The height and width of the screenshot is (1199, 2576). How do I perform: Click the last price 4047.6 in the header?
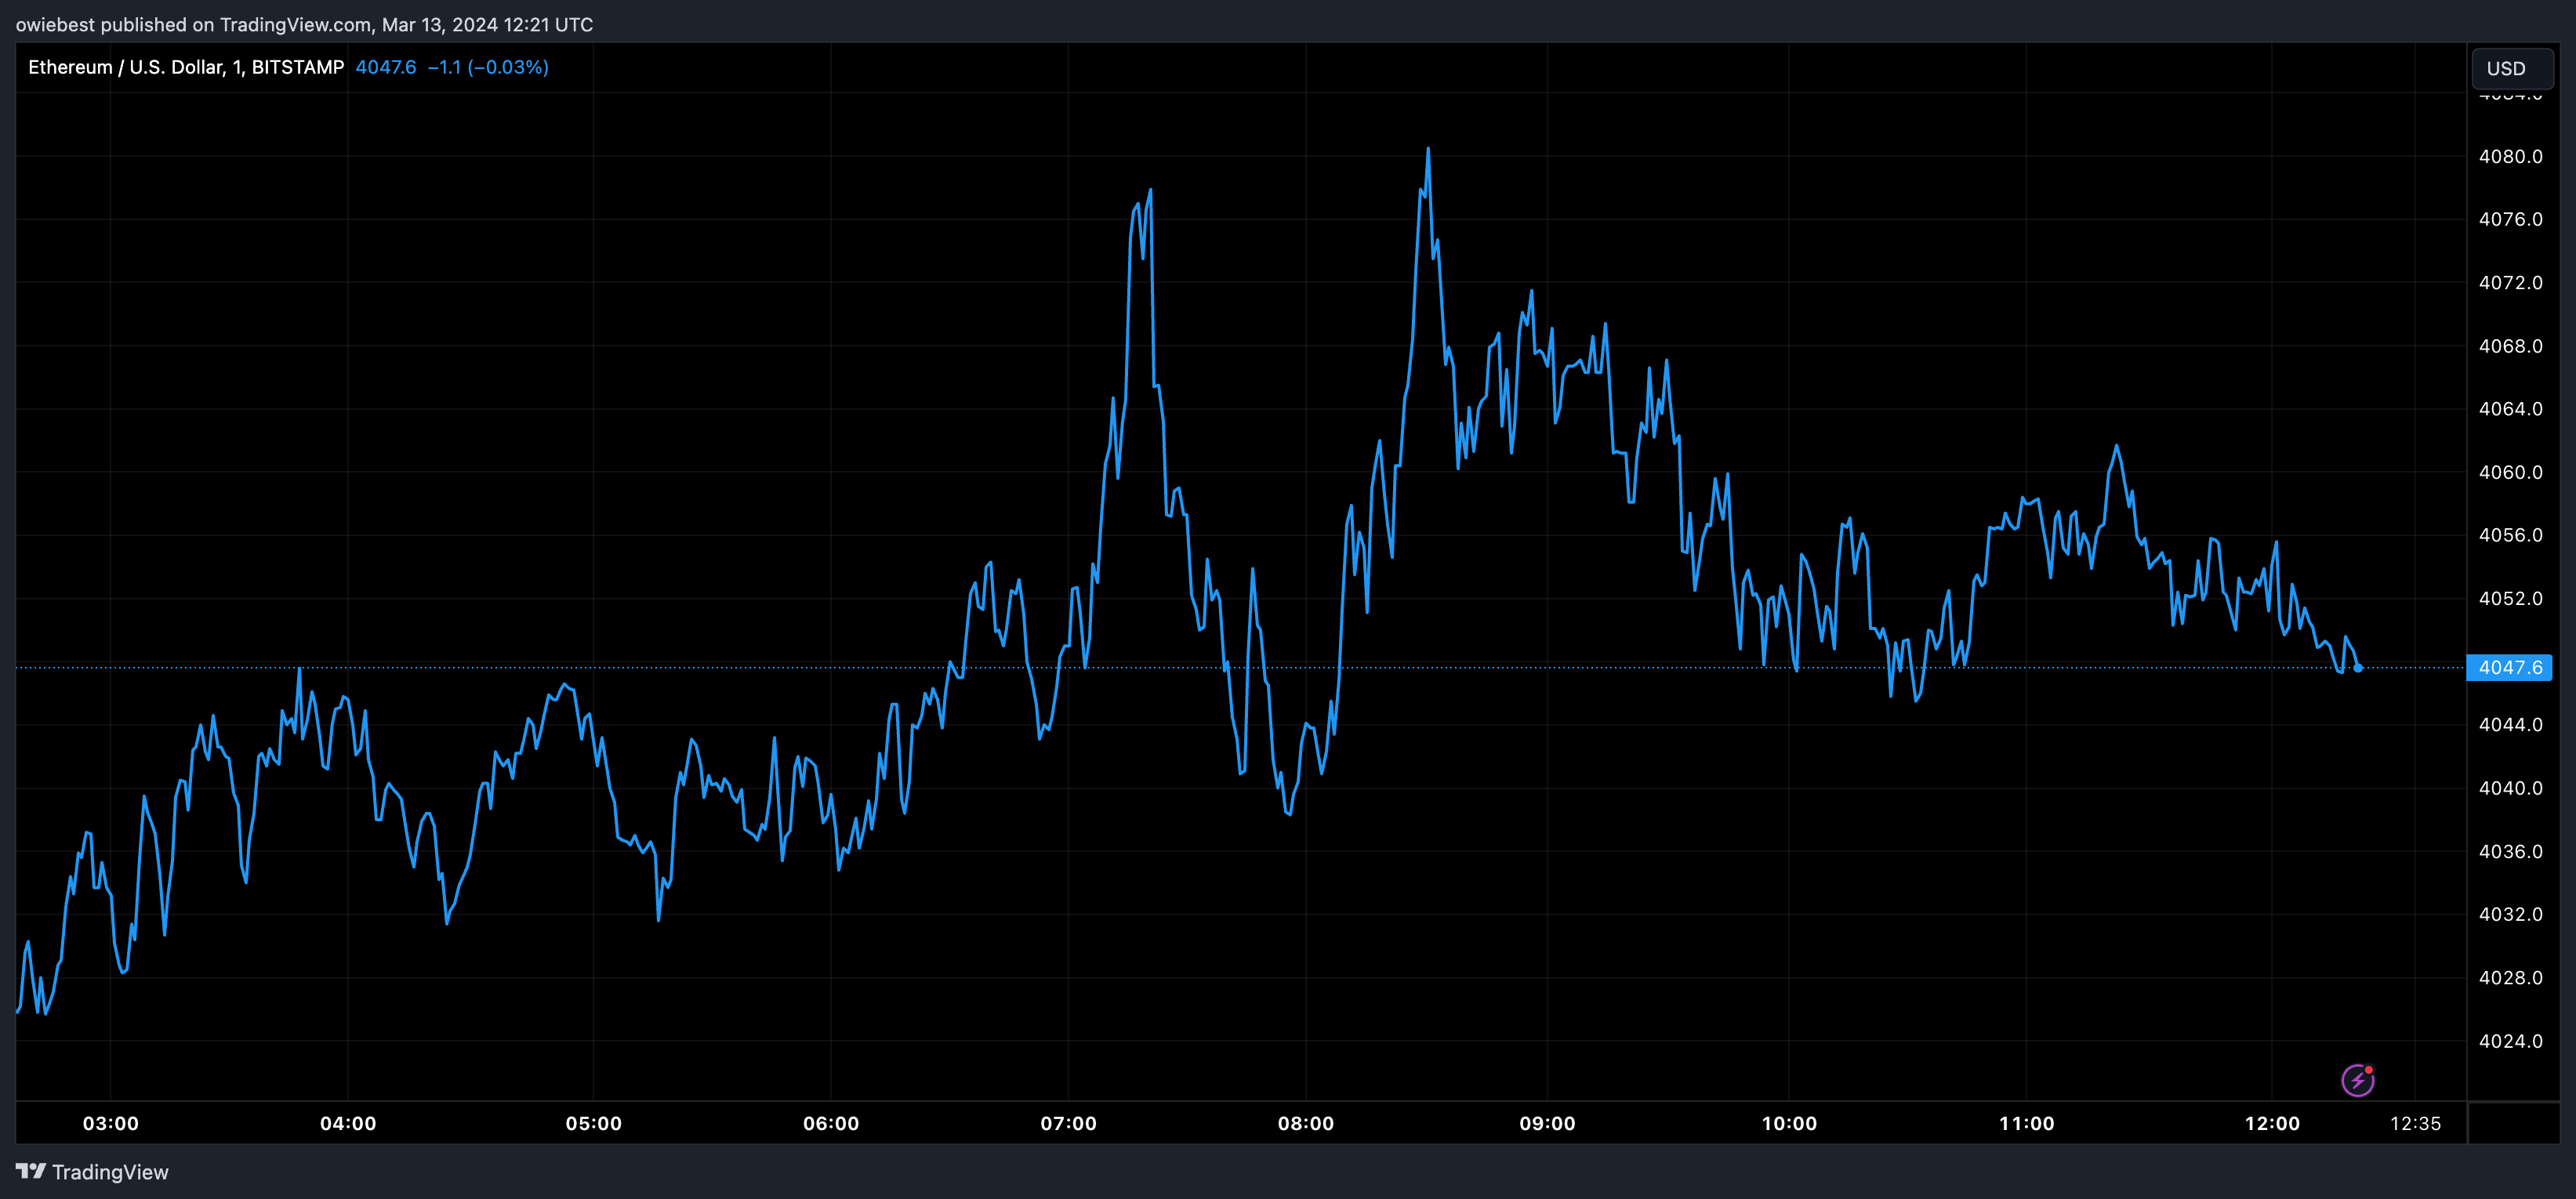click(x=386, y=67)
